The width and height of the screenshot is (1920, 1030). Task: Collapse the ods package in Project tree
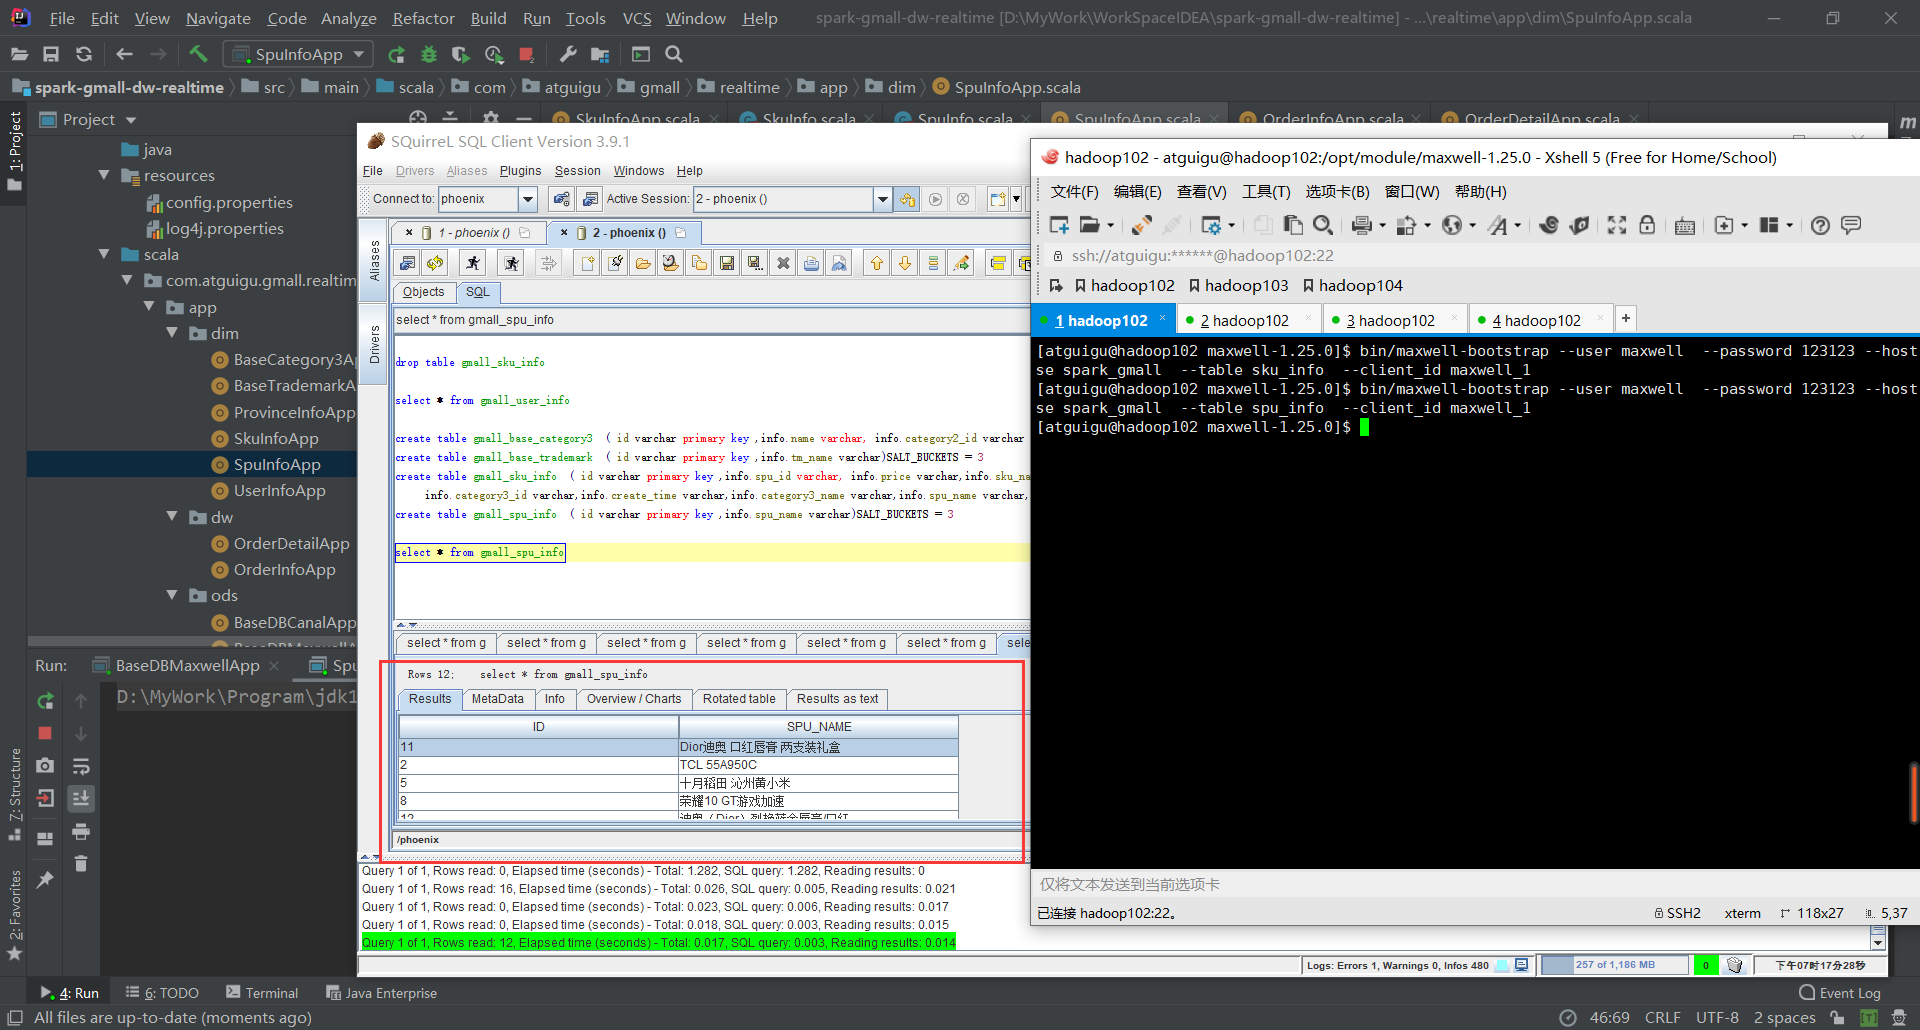(172, 595)
